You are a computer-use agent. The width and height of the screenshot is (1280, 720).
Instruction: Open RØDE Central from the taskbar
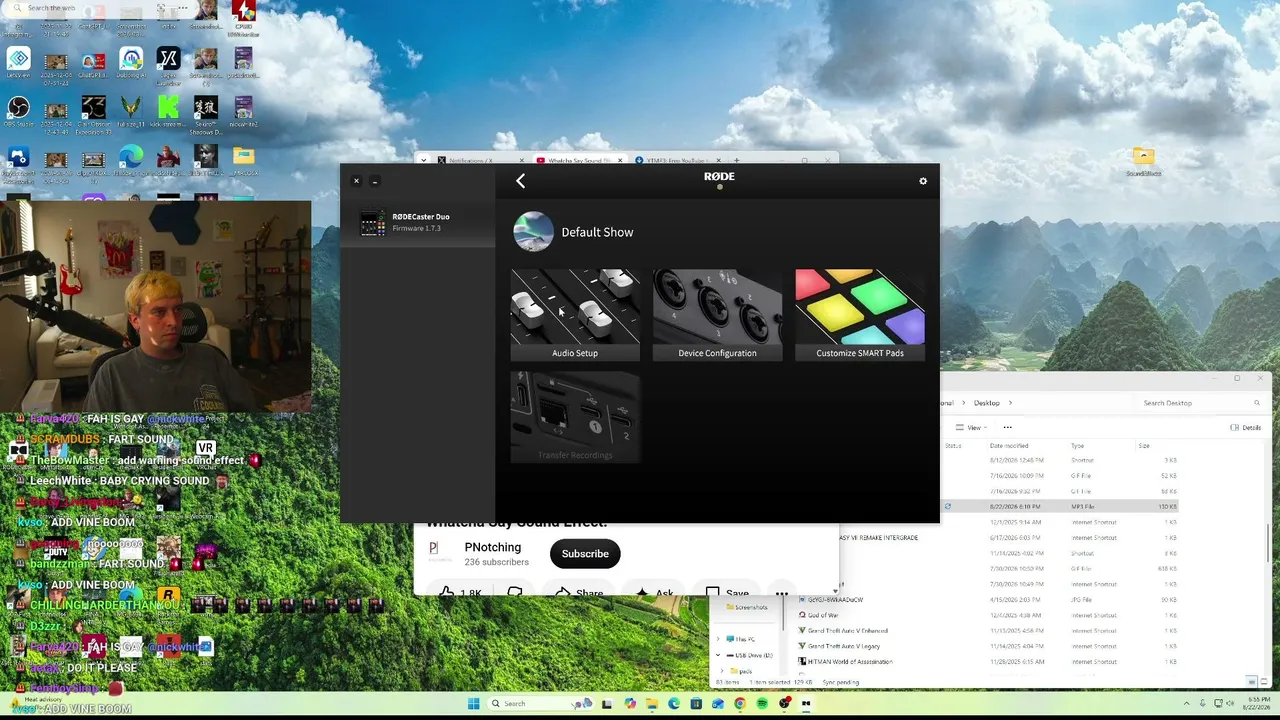tap(806, 703)
